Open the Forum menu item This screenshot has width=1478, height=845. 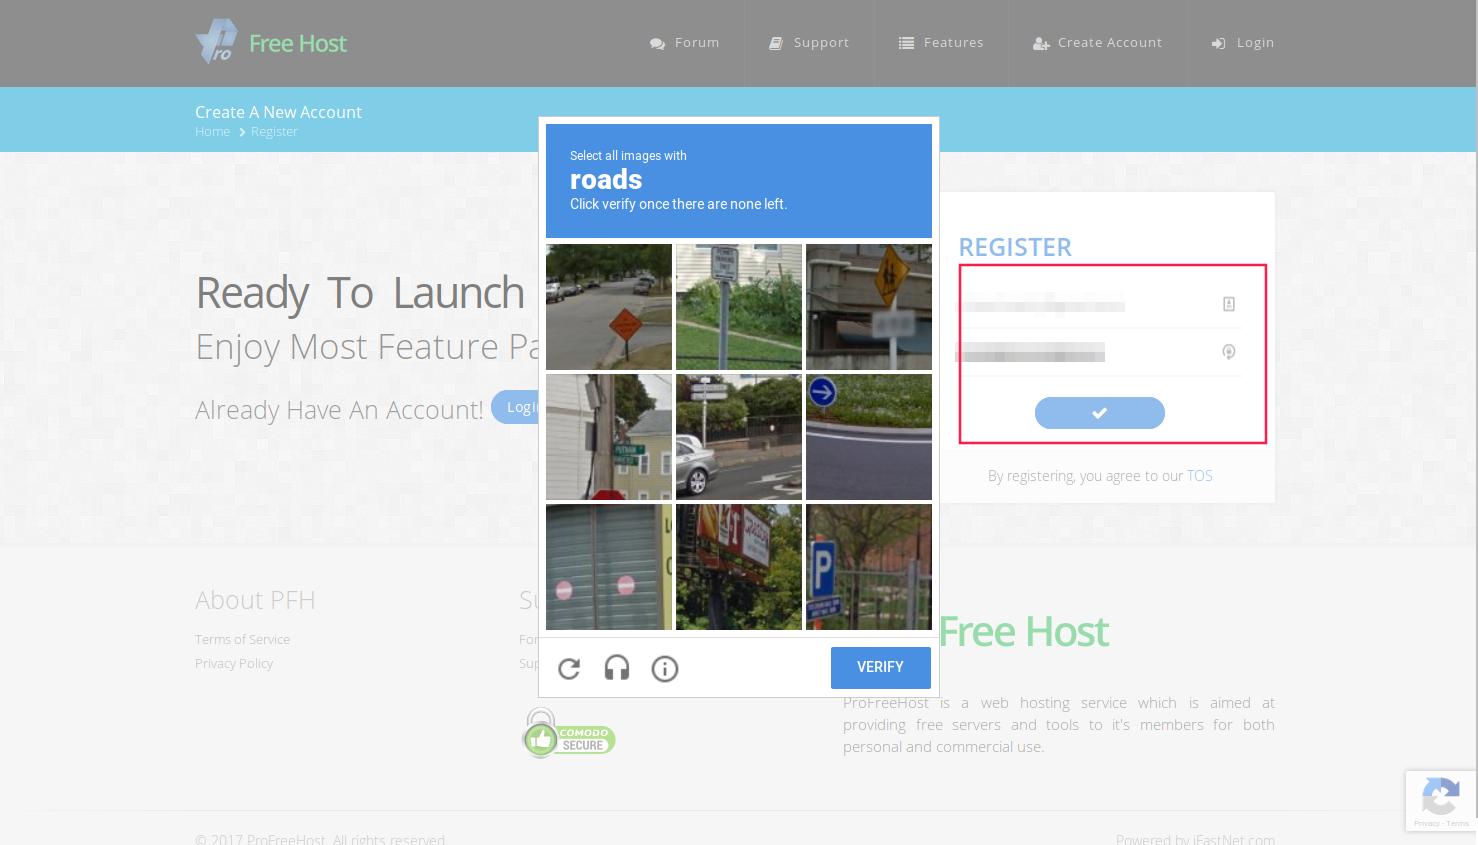pyautogui.click(x=685, y=43)
